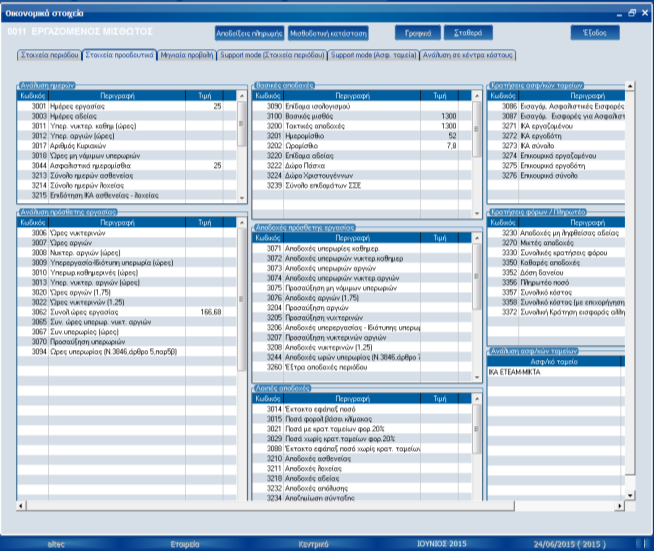Click the Έξοδος button
The image size is (654, 551).
(x=595, y=33)
